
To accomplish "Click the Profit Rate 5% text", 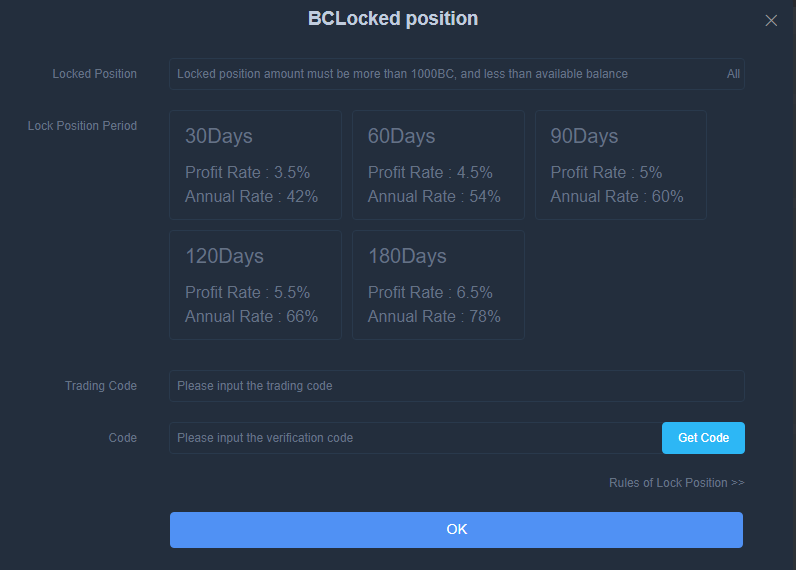I will click(x=606, y=172).
